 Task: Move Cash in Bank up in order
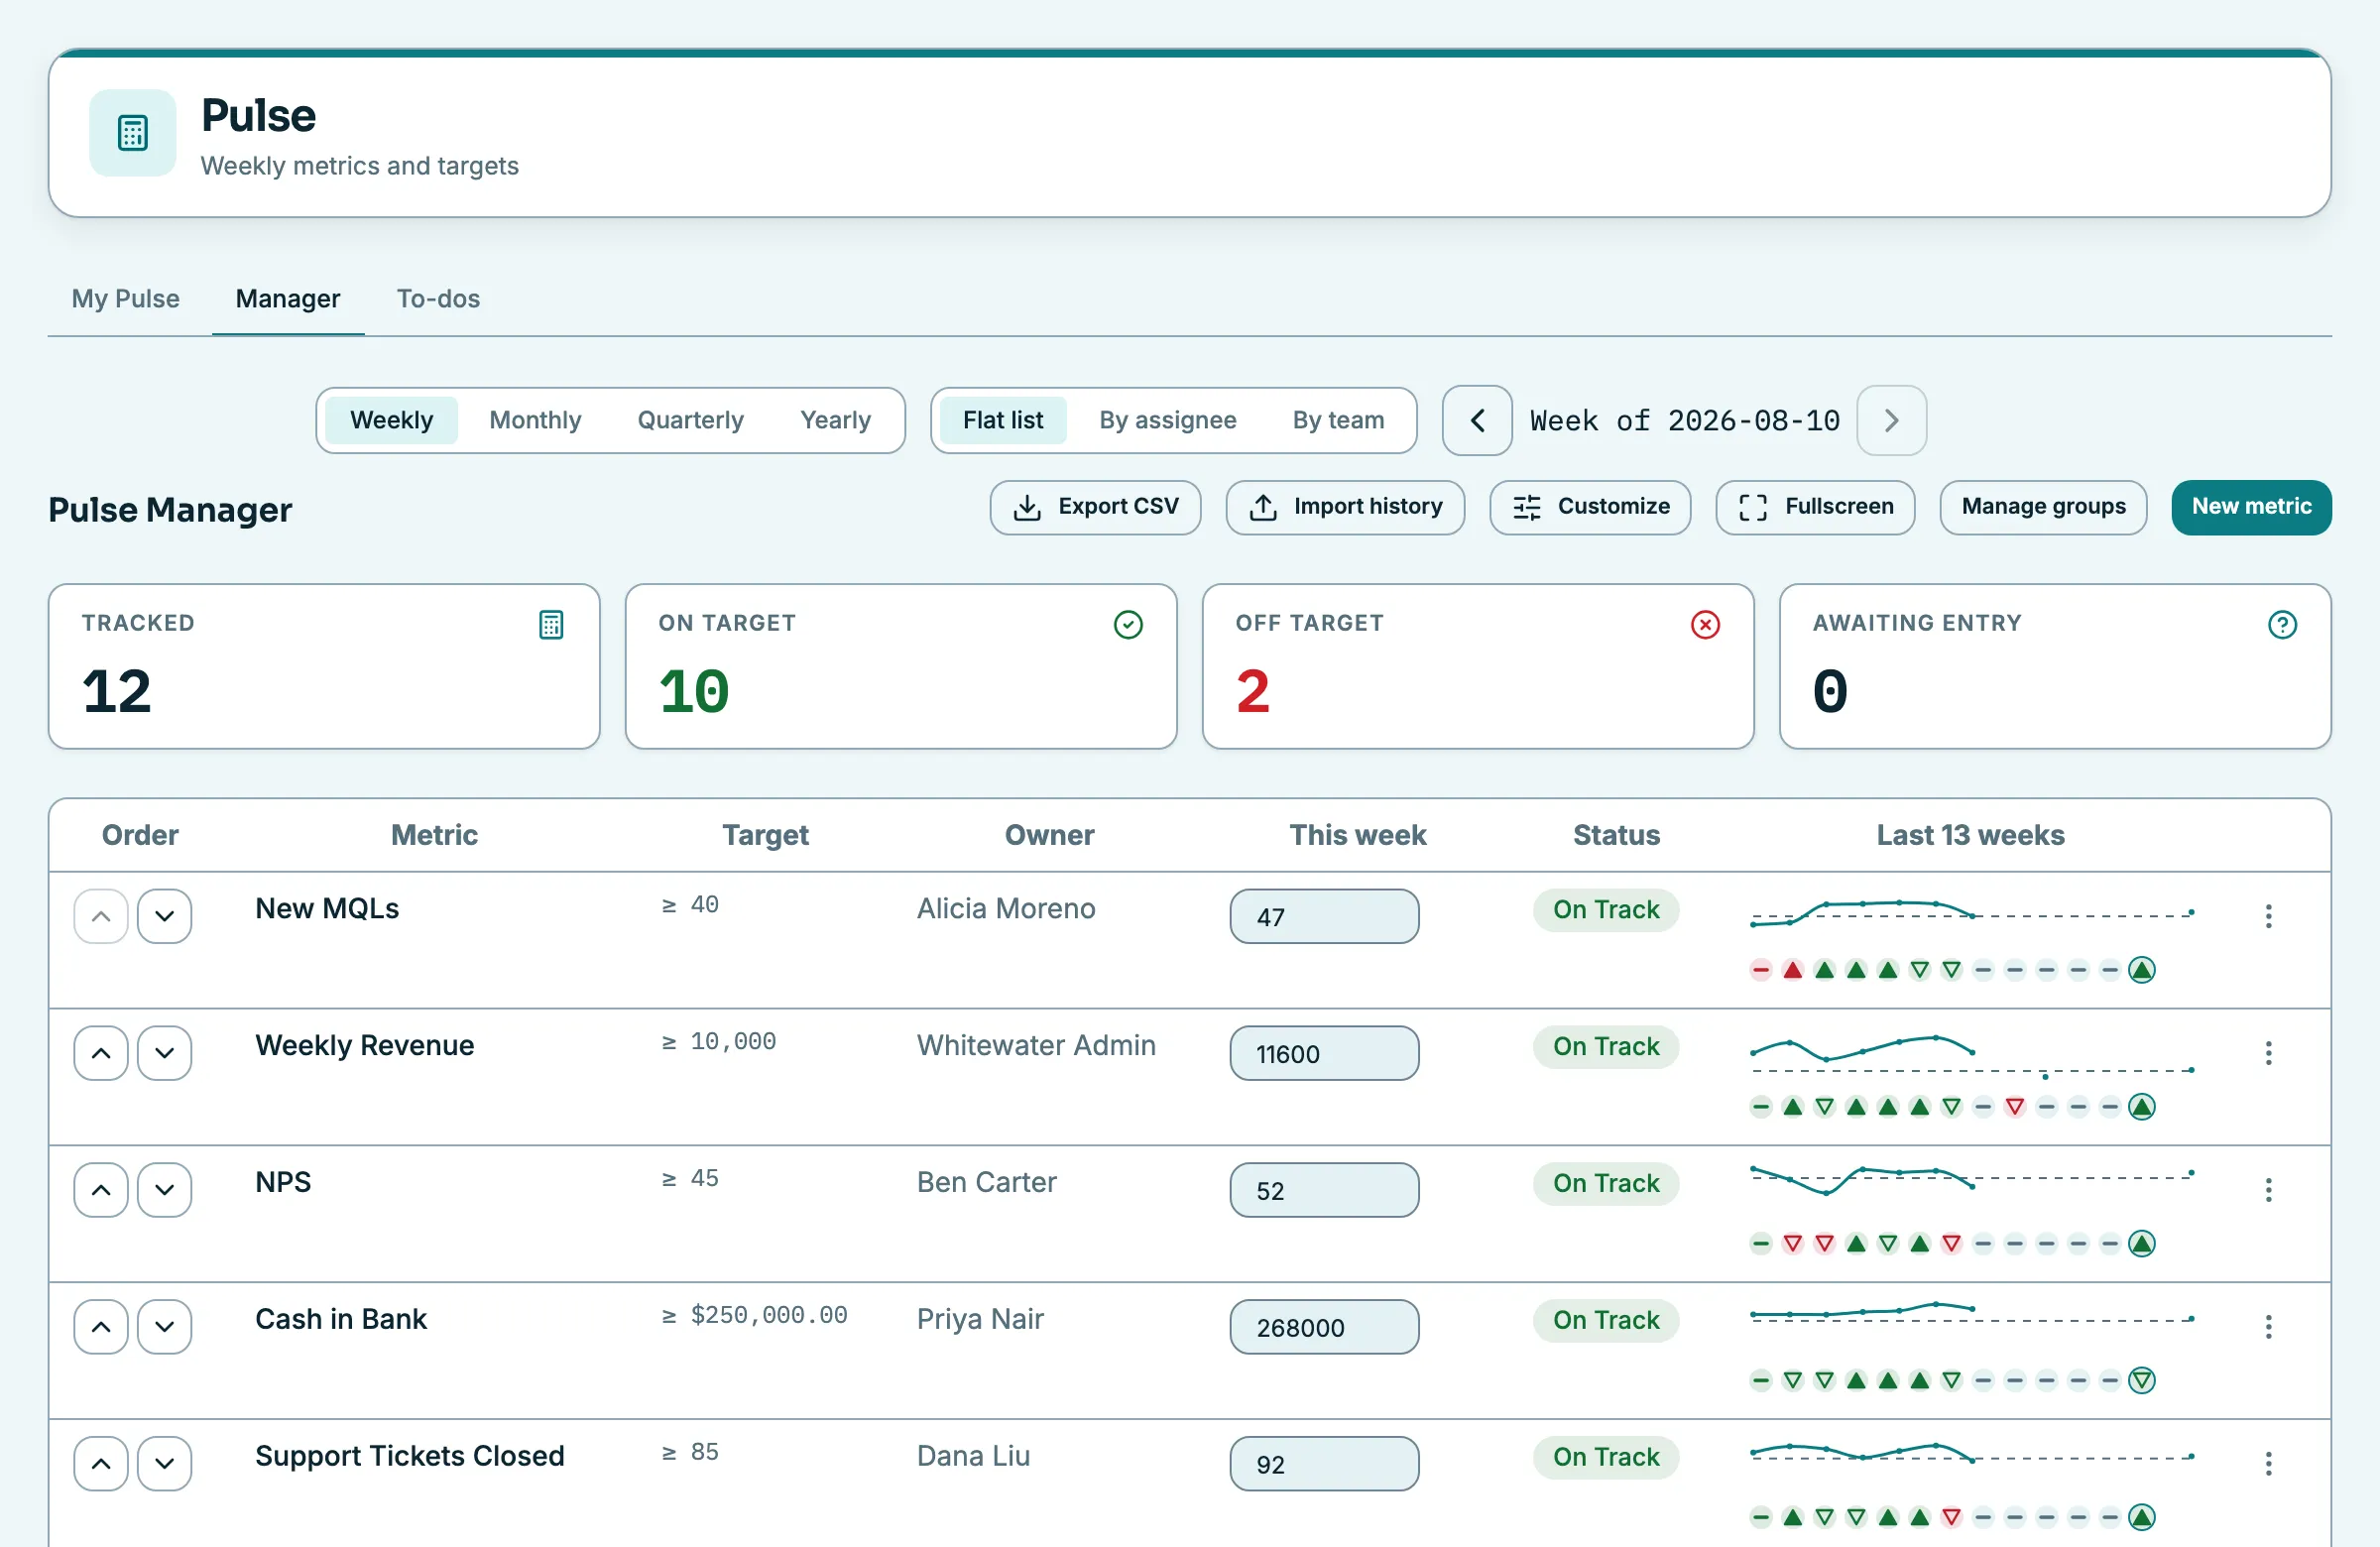click(x=101, y=1327)
